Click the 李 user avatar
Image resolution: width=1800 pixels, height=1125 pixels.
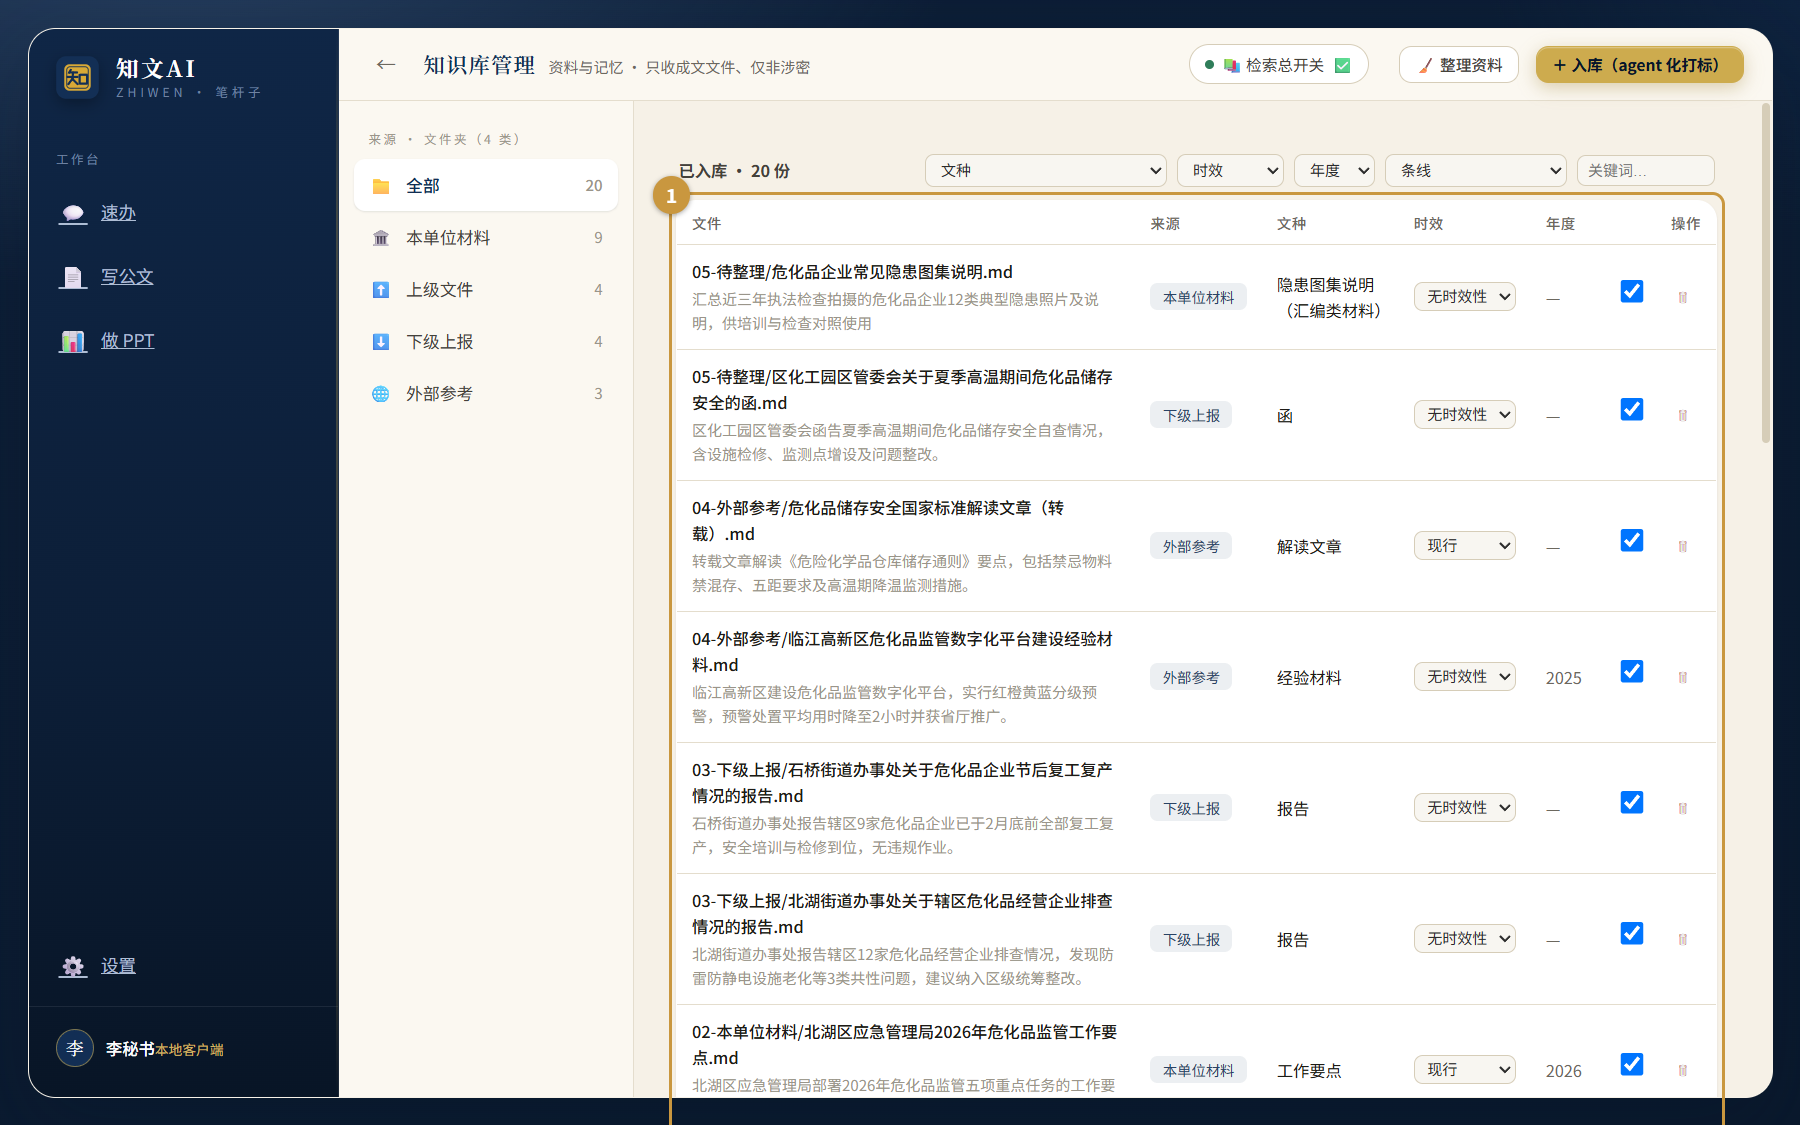click(75, 1048)
